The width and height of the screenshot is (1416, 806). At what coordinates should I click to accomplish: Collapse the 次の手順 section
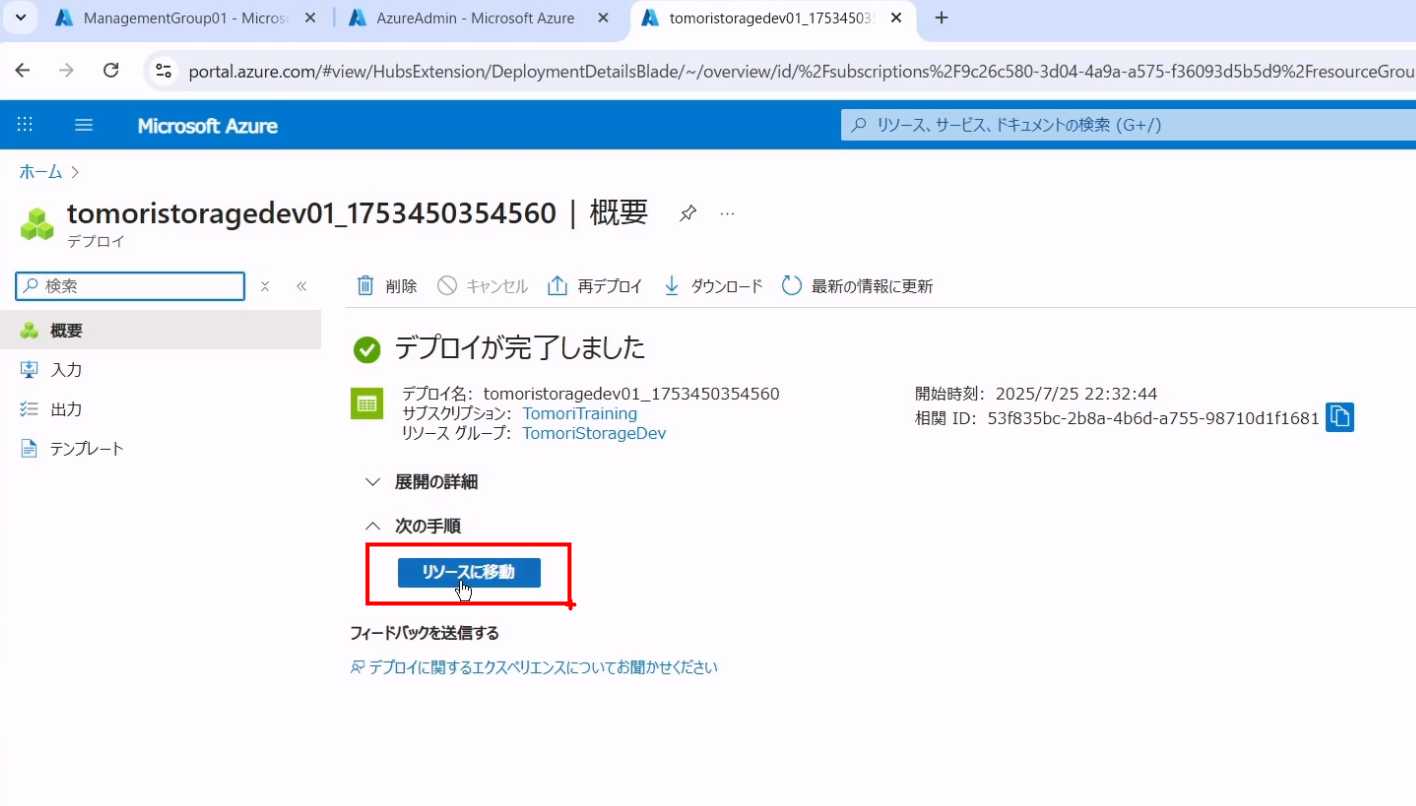(413, 526)
